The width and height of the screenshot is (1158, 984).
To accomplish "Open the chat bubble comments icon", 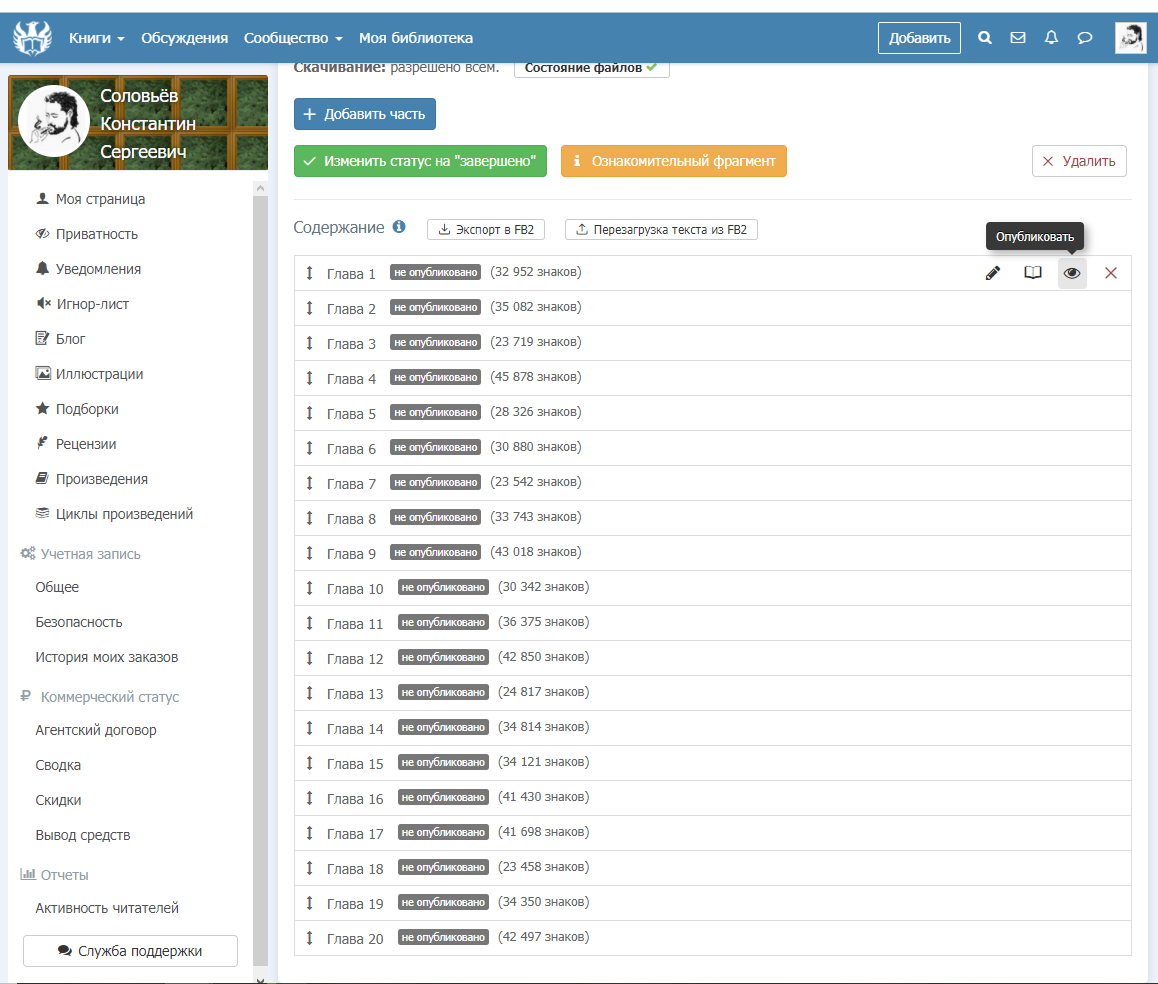I will click(1084, 38).
